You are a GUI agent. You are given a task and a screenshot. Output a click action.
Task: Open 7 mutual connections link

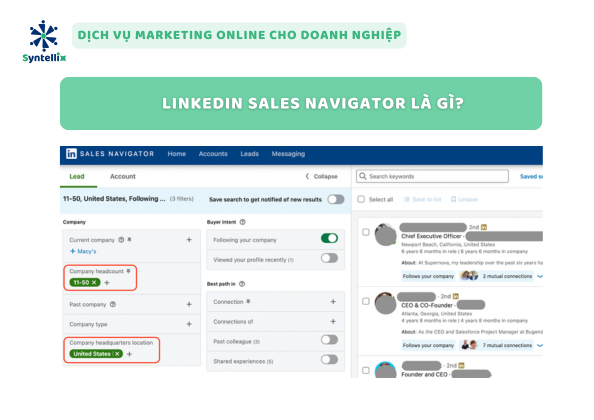click(x=507, y=345)
